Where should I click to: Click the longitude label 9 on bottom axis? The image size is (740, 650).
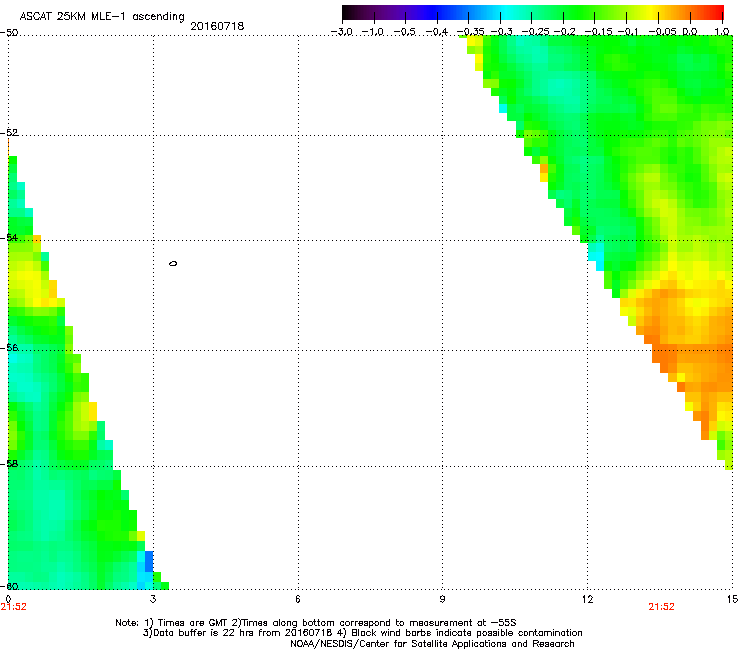442,599
